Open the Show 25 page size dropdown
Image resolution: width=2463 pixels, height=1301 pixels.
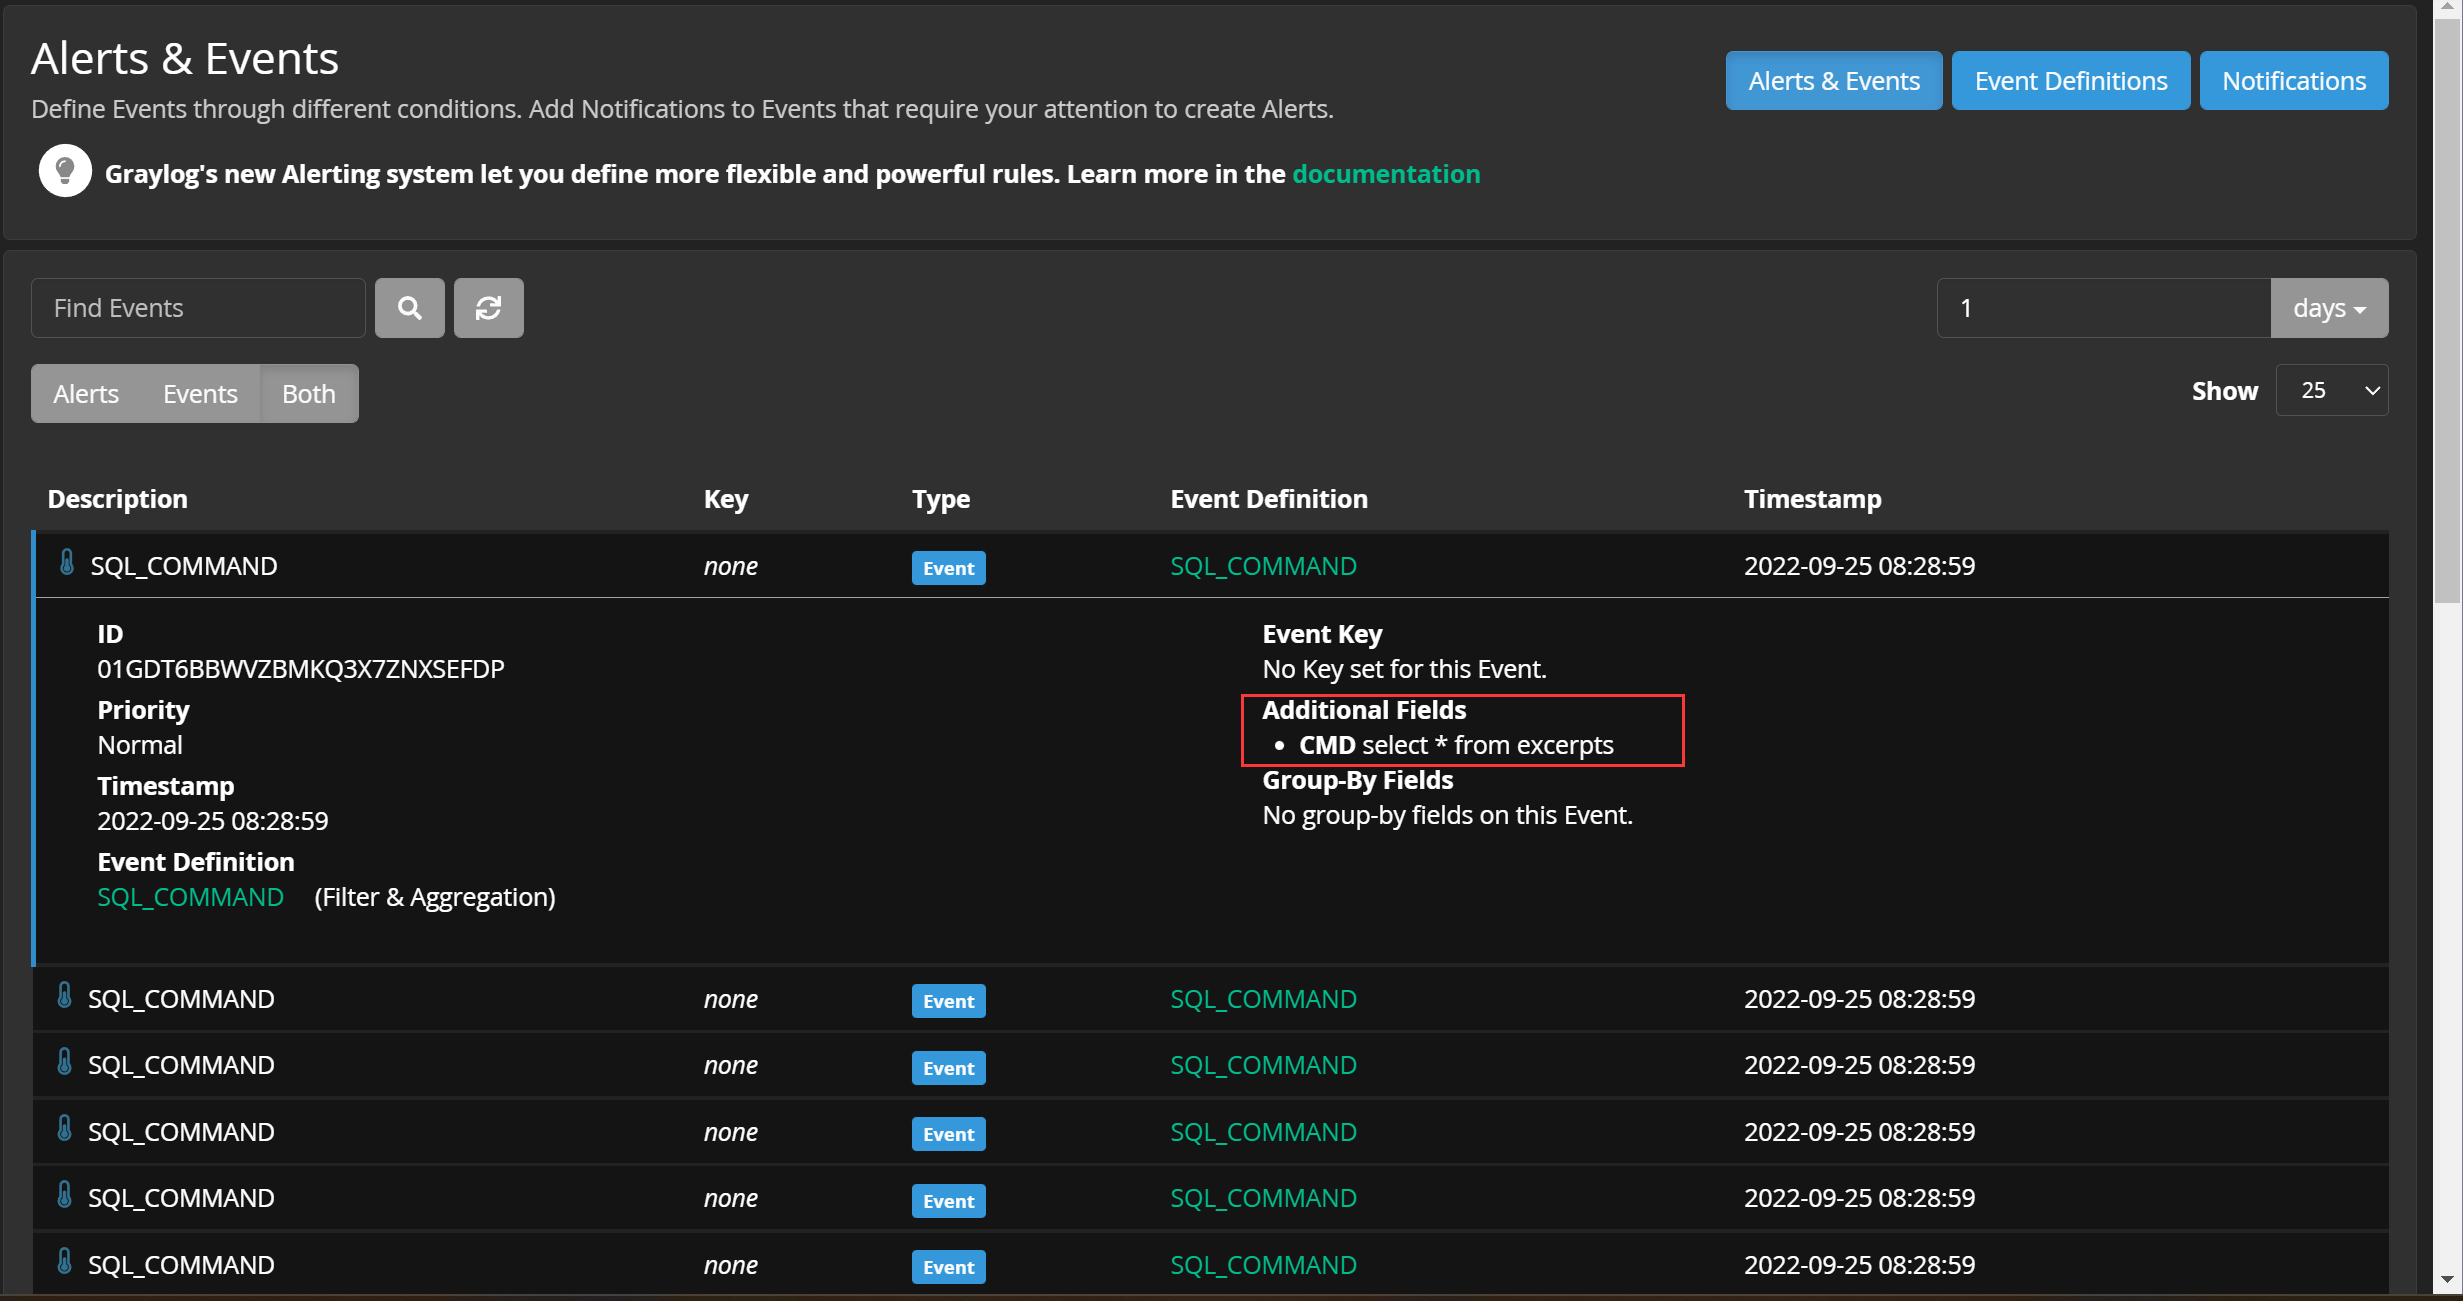[x=2332, y=390]
